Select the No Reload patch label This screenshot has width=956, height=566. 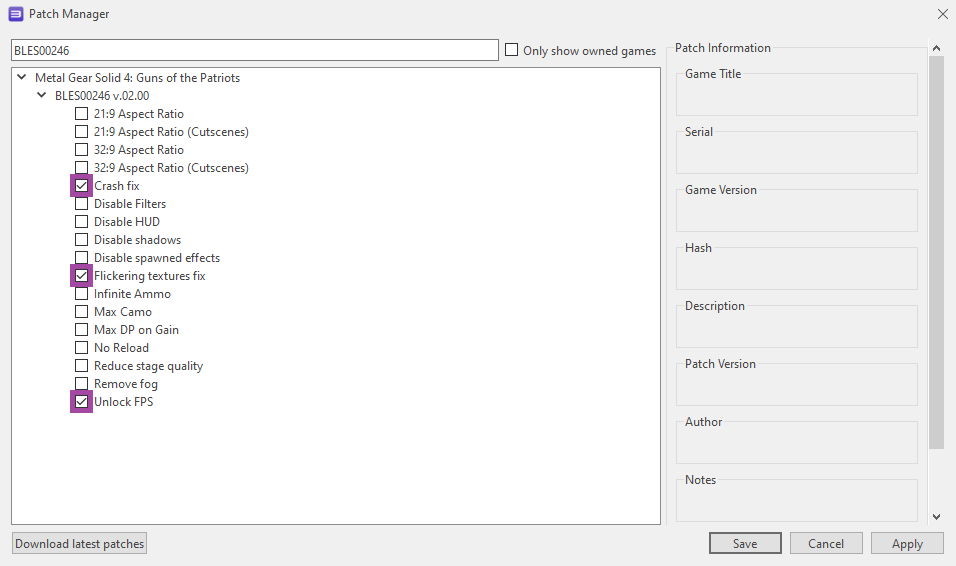coord(121,348)
